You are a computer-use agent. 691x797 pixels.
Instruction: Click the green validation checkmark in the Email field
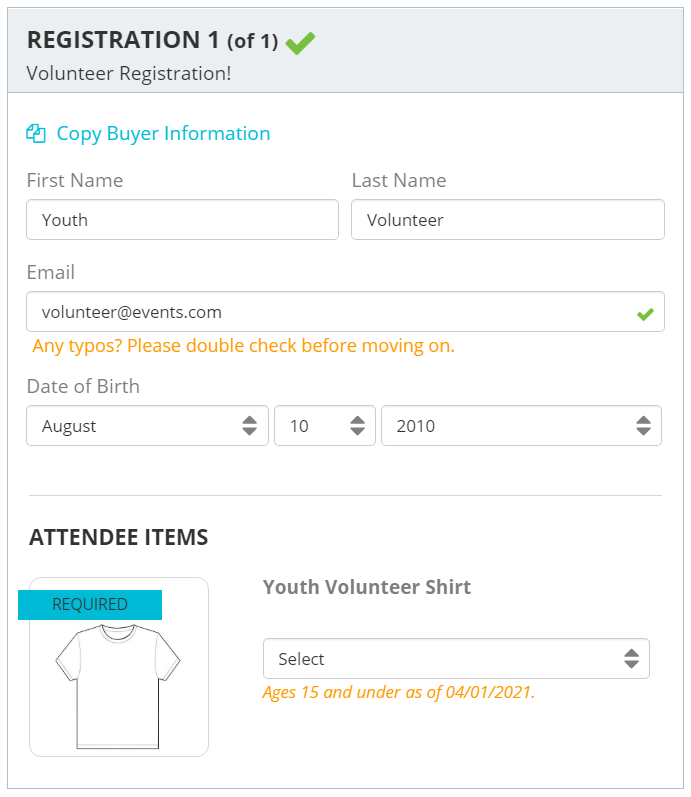pyautogui.click(x=645, y=314)
